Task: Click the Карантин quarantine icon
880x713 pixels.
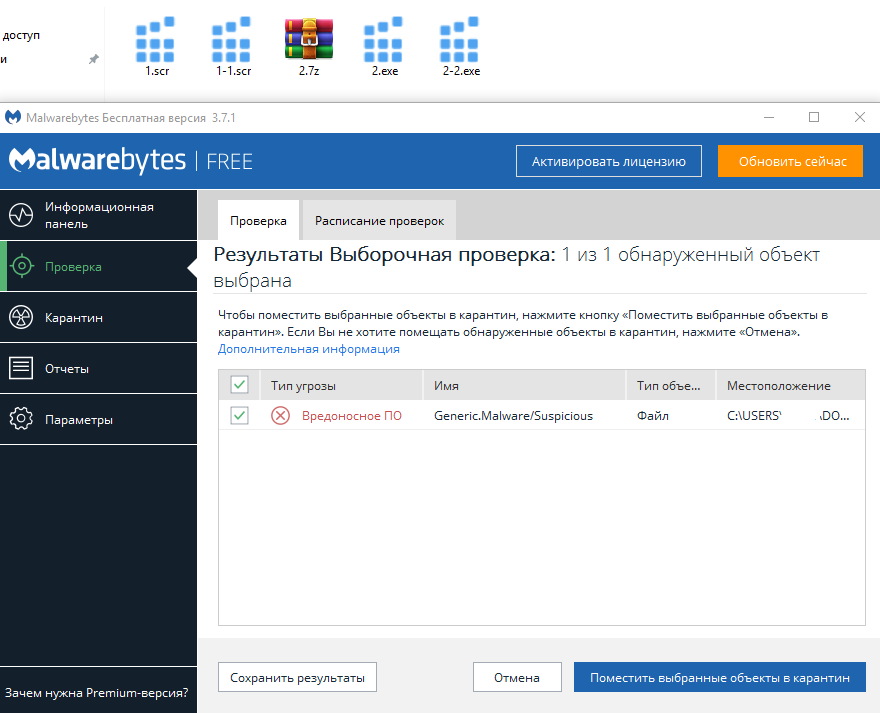Action: pyautogui.click(x=21, y=317)
